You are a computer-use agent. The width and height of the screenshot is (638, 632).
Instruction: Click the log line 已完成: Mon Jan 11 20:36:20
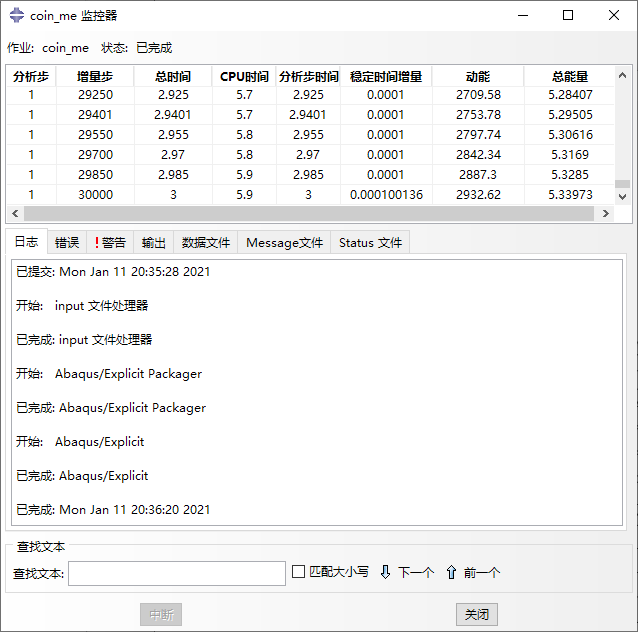[x=113, y=510]
